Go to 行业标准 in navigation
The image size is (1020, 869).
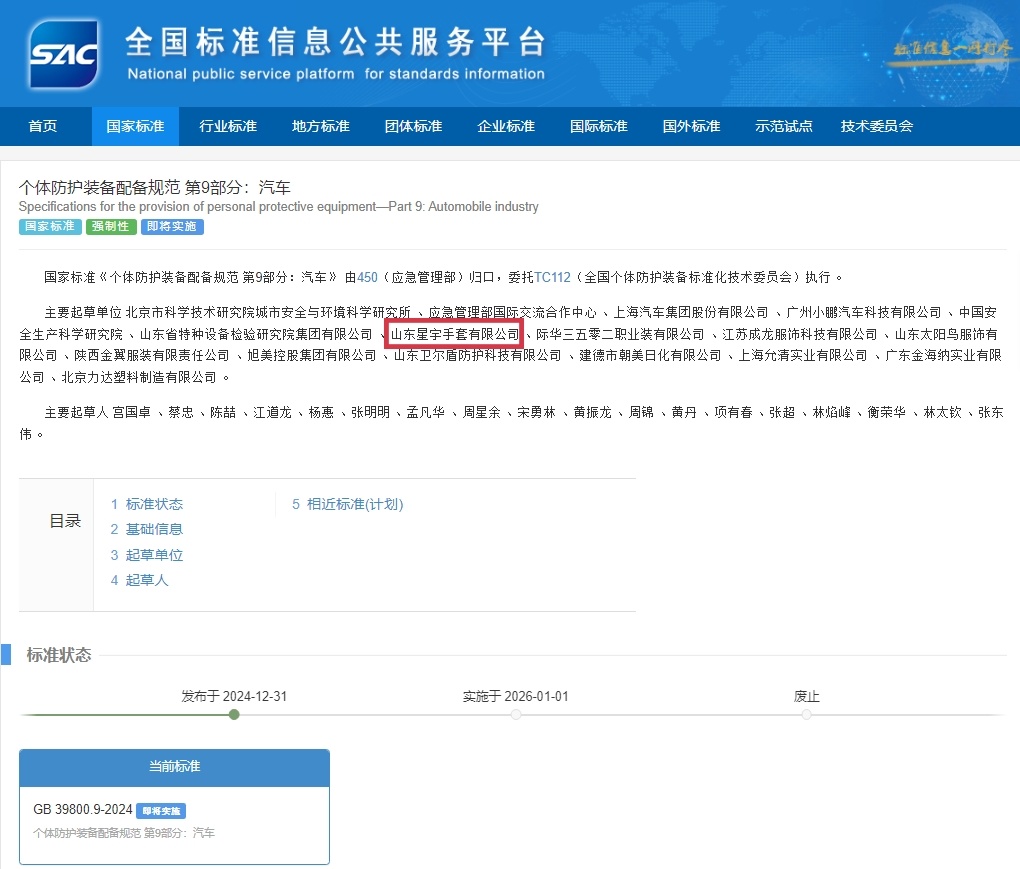click(228, 126)
